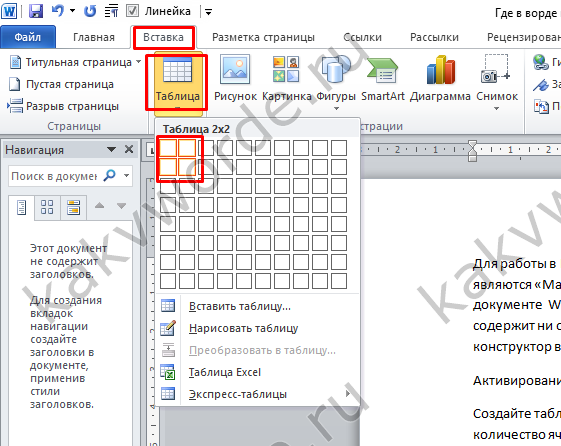Switch to the Главная tab
561x446 pixels.
pyautogui.click(x=94, y=37)
